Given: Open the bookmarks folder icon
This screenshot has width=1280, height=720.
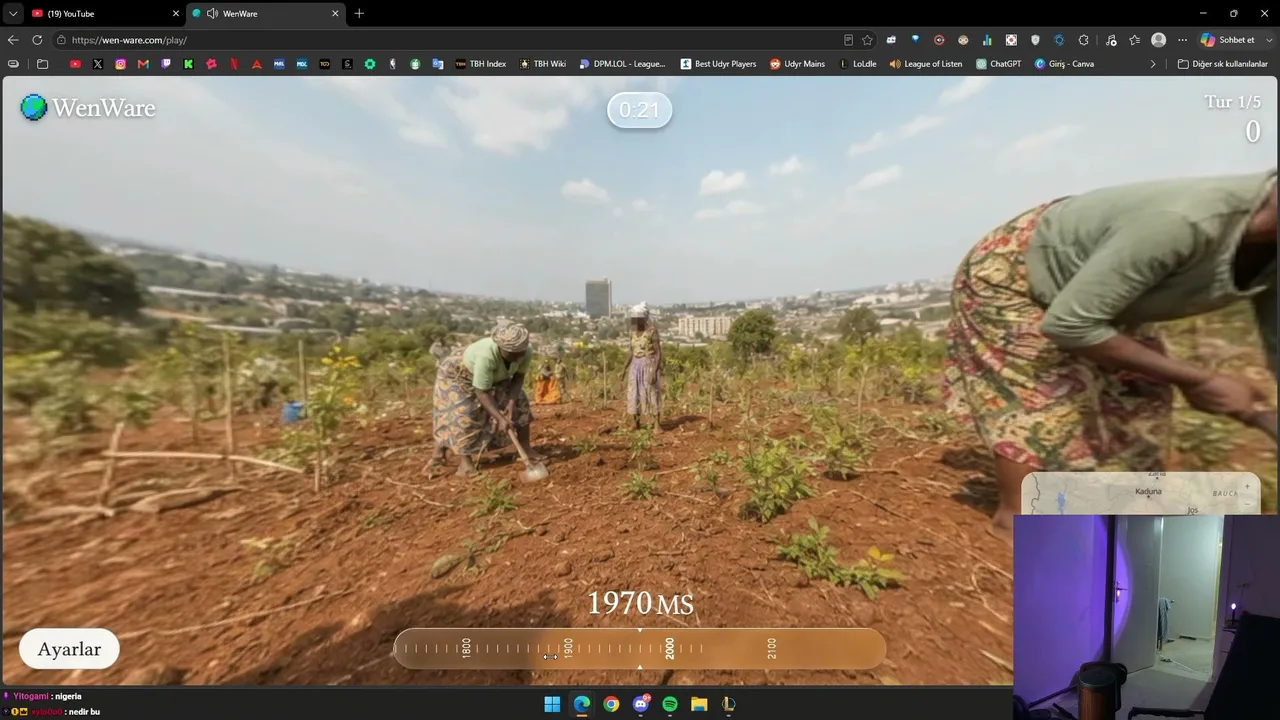Looking at the screenshot, I should click(42, 64).
